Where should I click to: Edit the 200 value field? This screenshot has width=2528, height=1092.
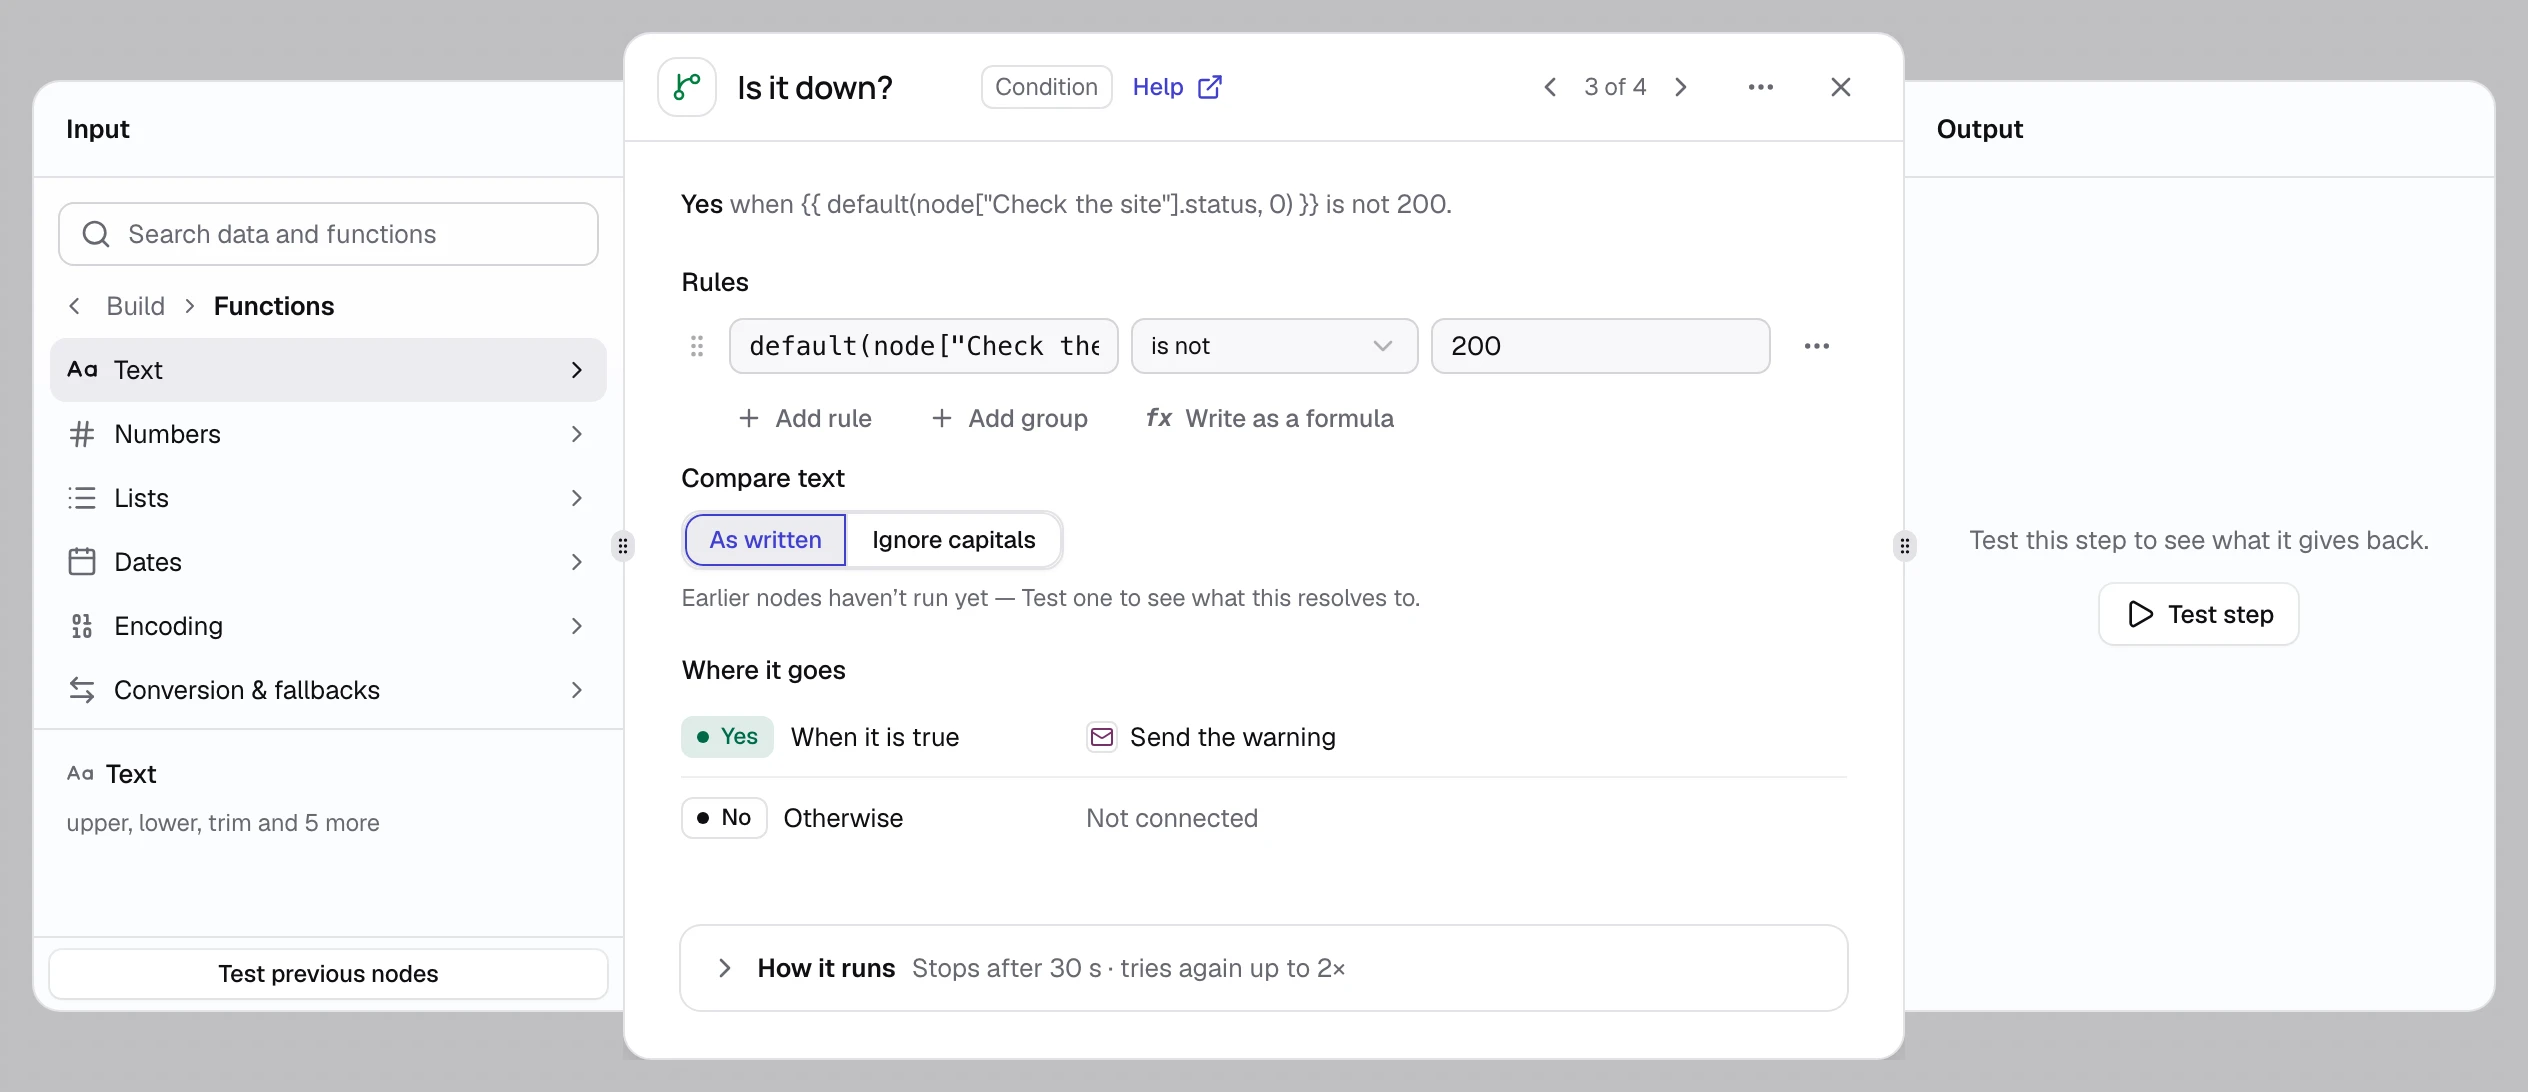(x=1600, y=346)
